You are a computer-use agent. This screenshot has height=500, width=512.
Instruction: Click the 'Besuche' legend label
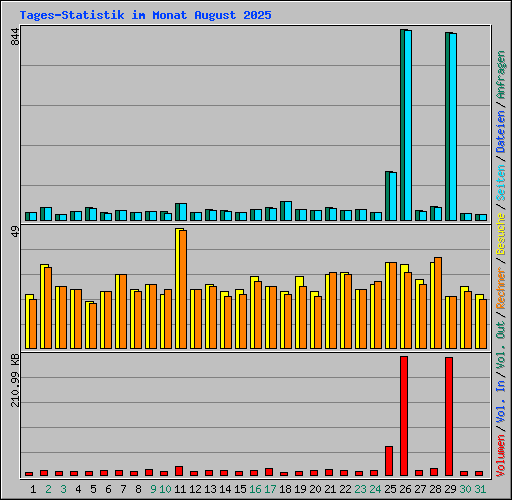(501, 234)
